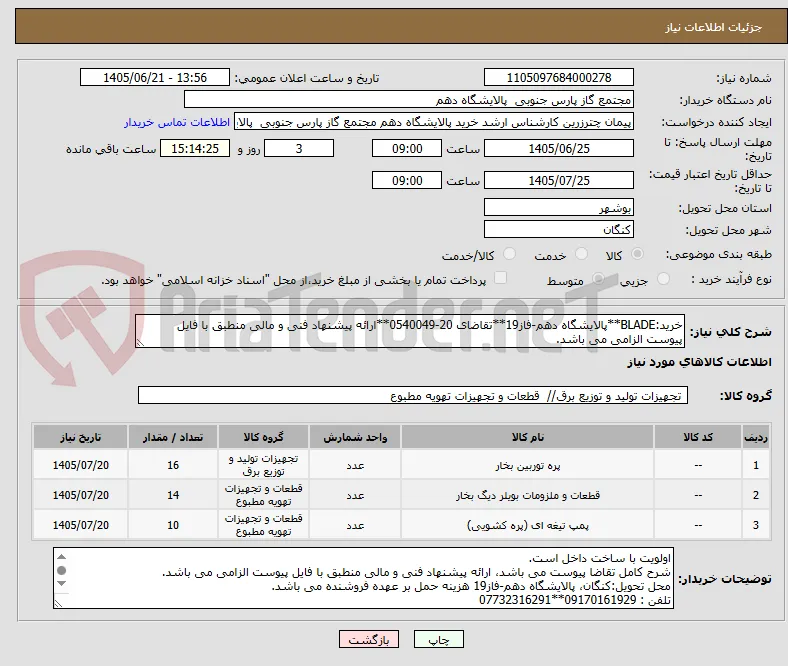Image resolution: width=788 pixels, height=666 pixels.
Task: Click the نام کالا column header
Action: tap(527, 437)
